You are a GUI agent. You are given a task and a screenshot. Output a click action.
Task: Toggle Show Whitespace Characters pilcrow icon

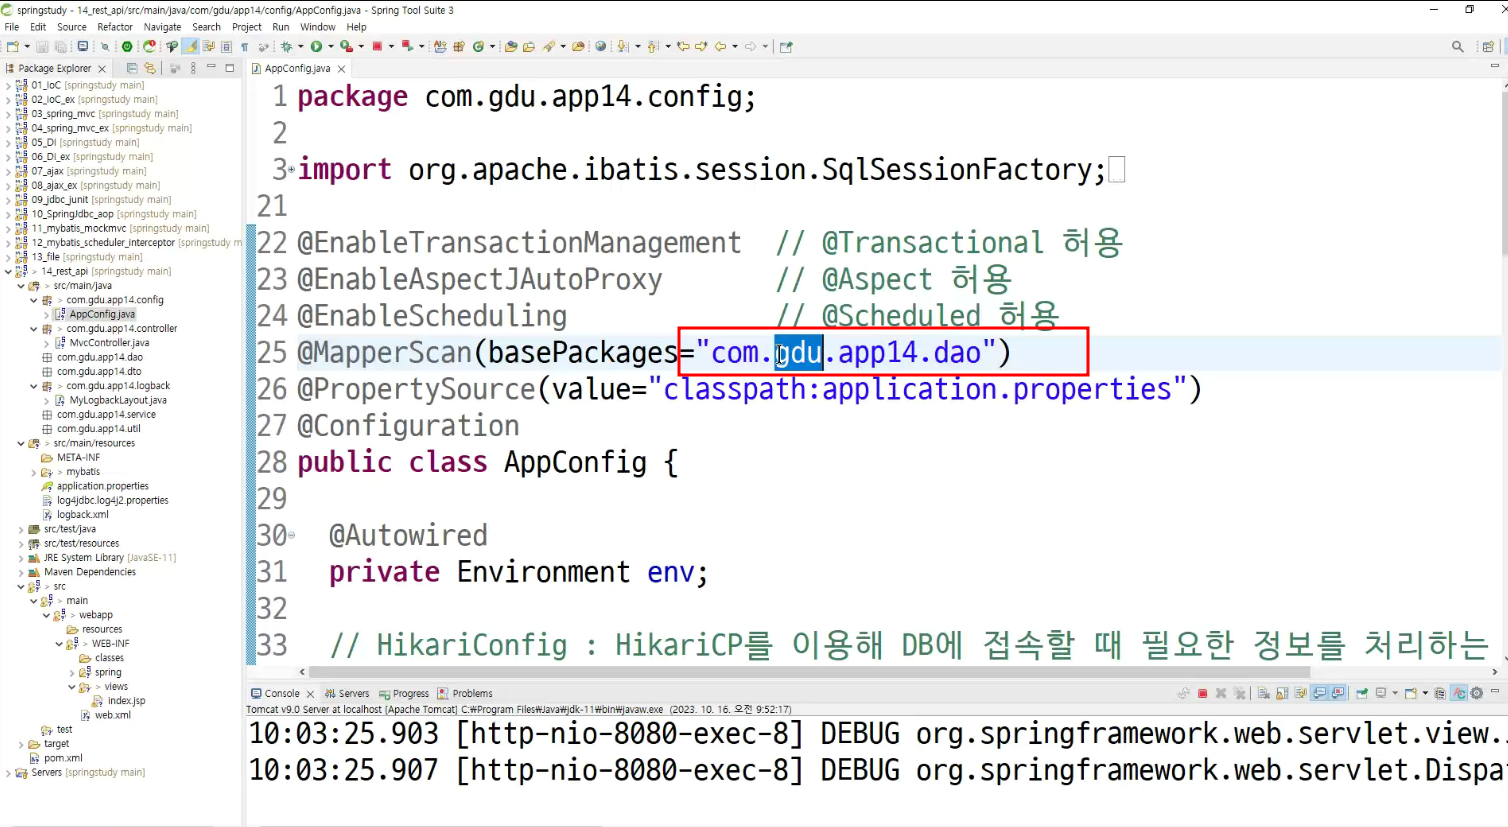[x=245, y=46]
